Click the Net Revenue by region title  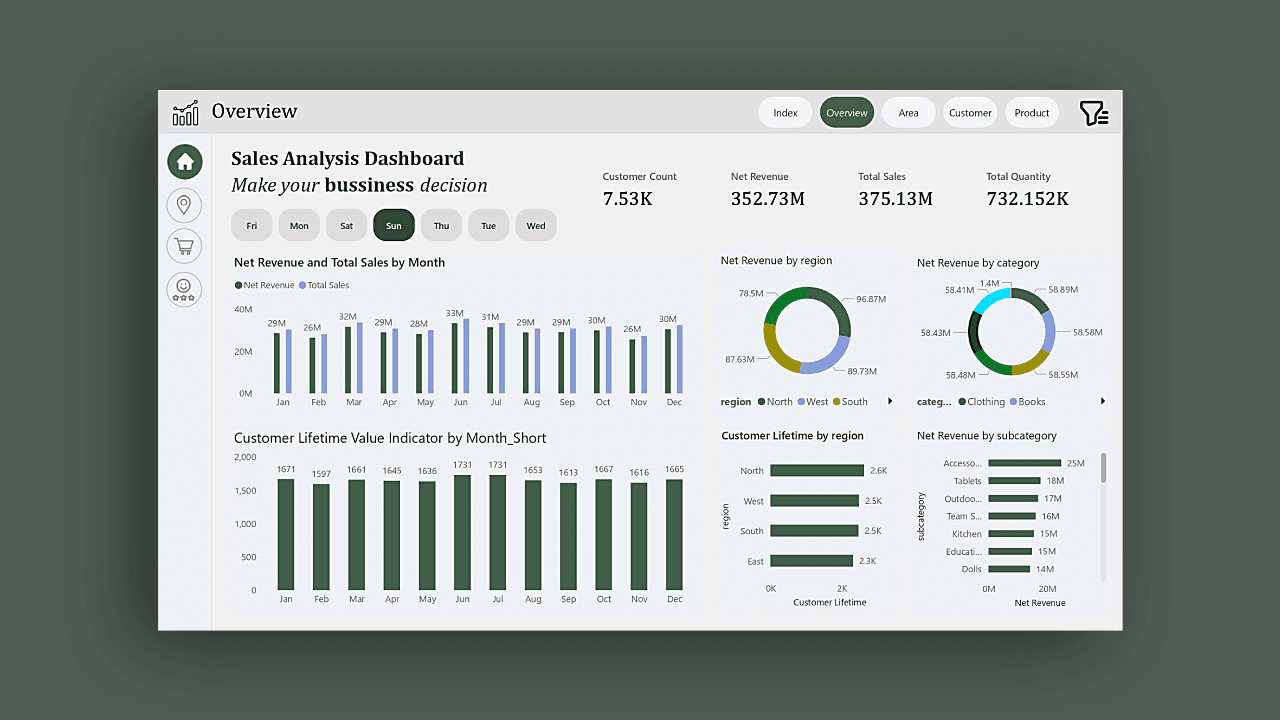point(776,260)
